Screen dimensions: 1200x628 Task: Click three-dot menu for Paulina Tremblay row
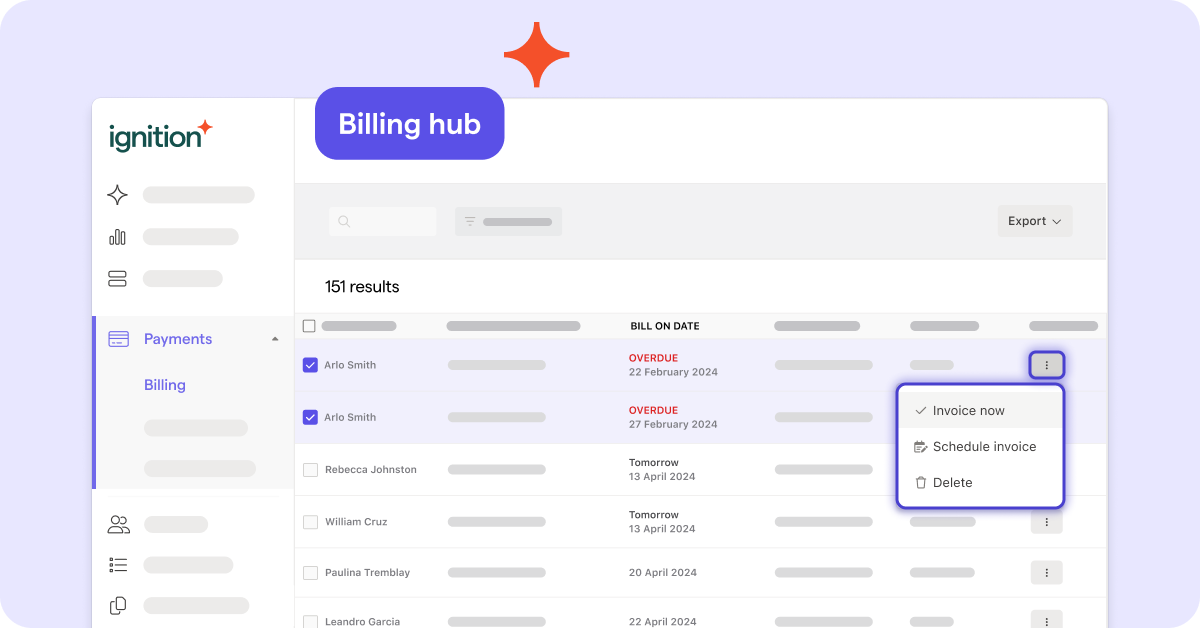pos(1046,573)
